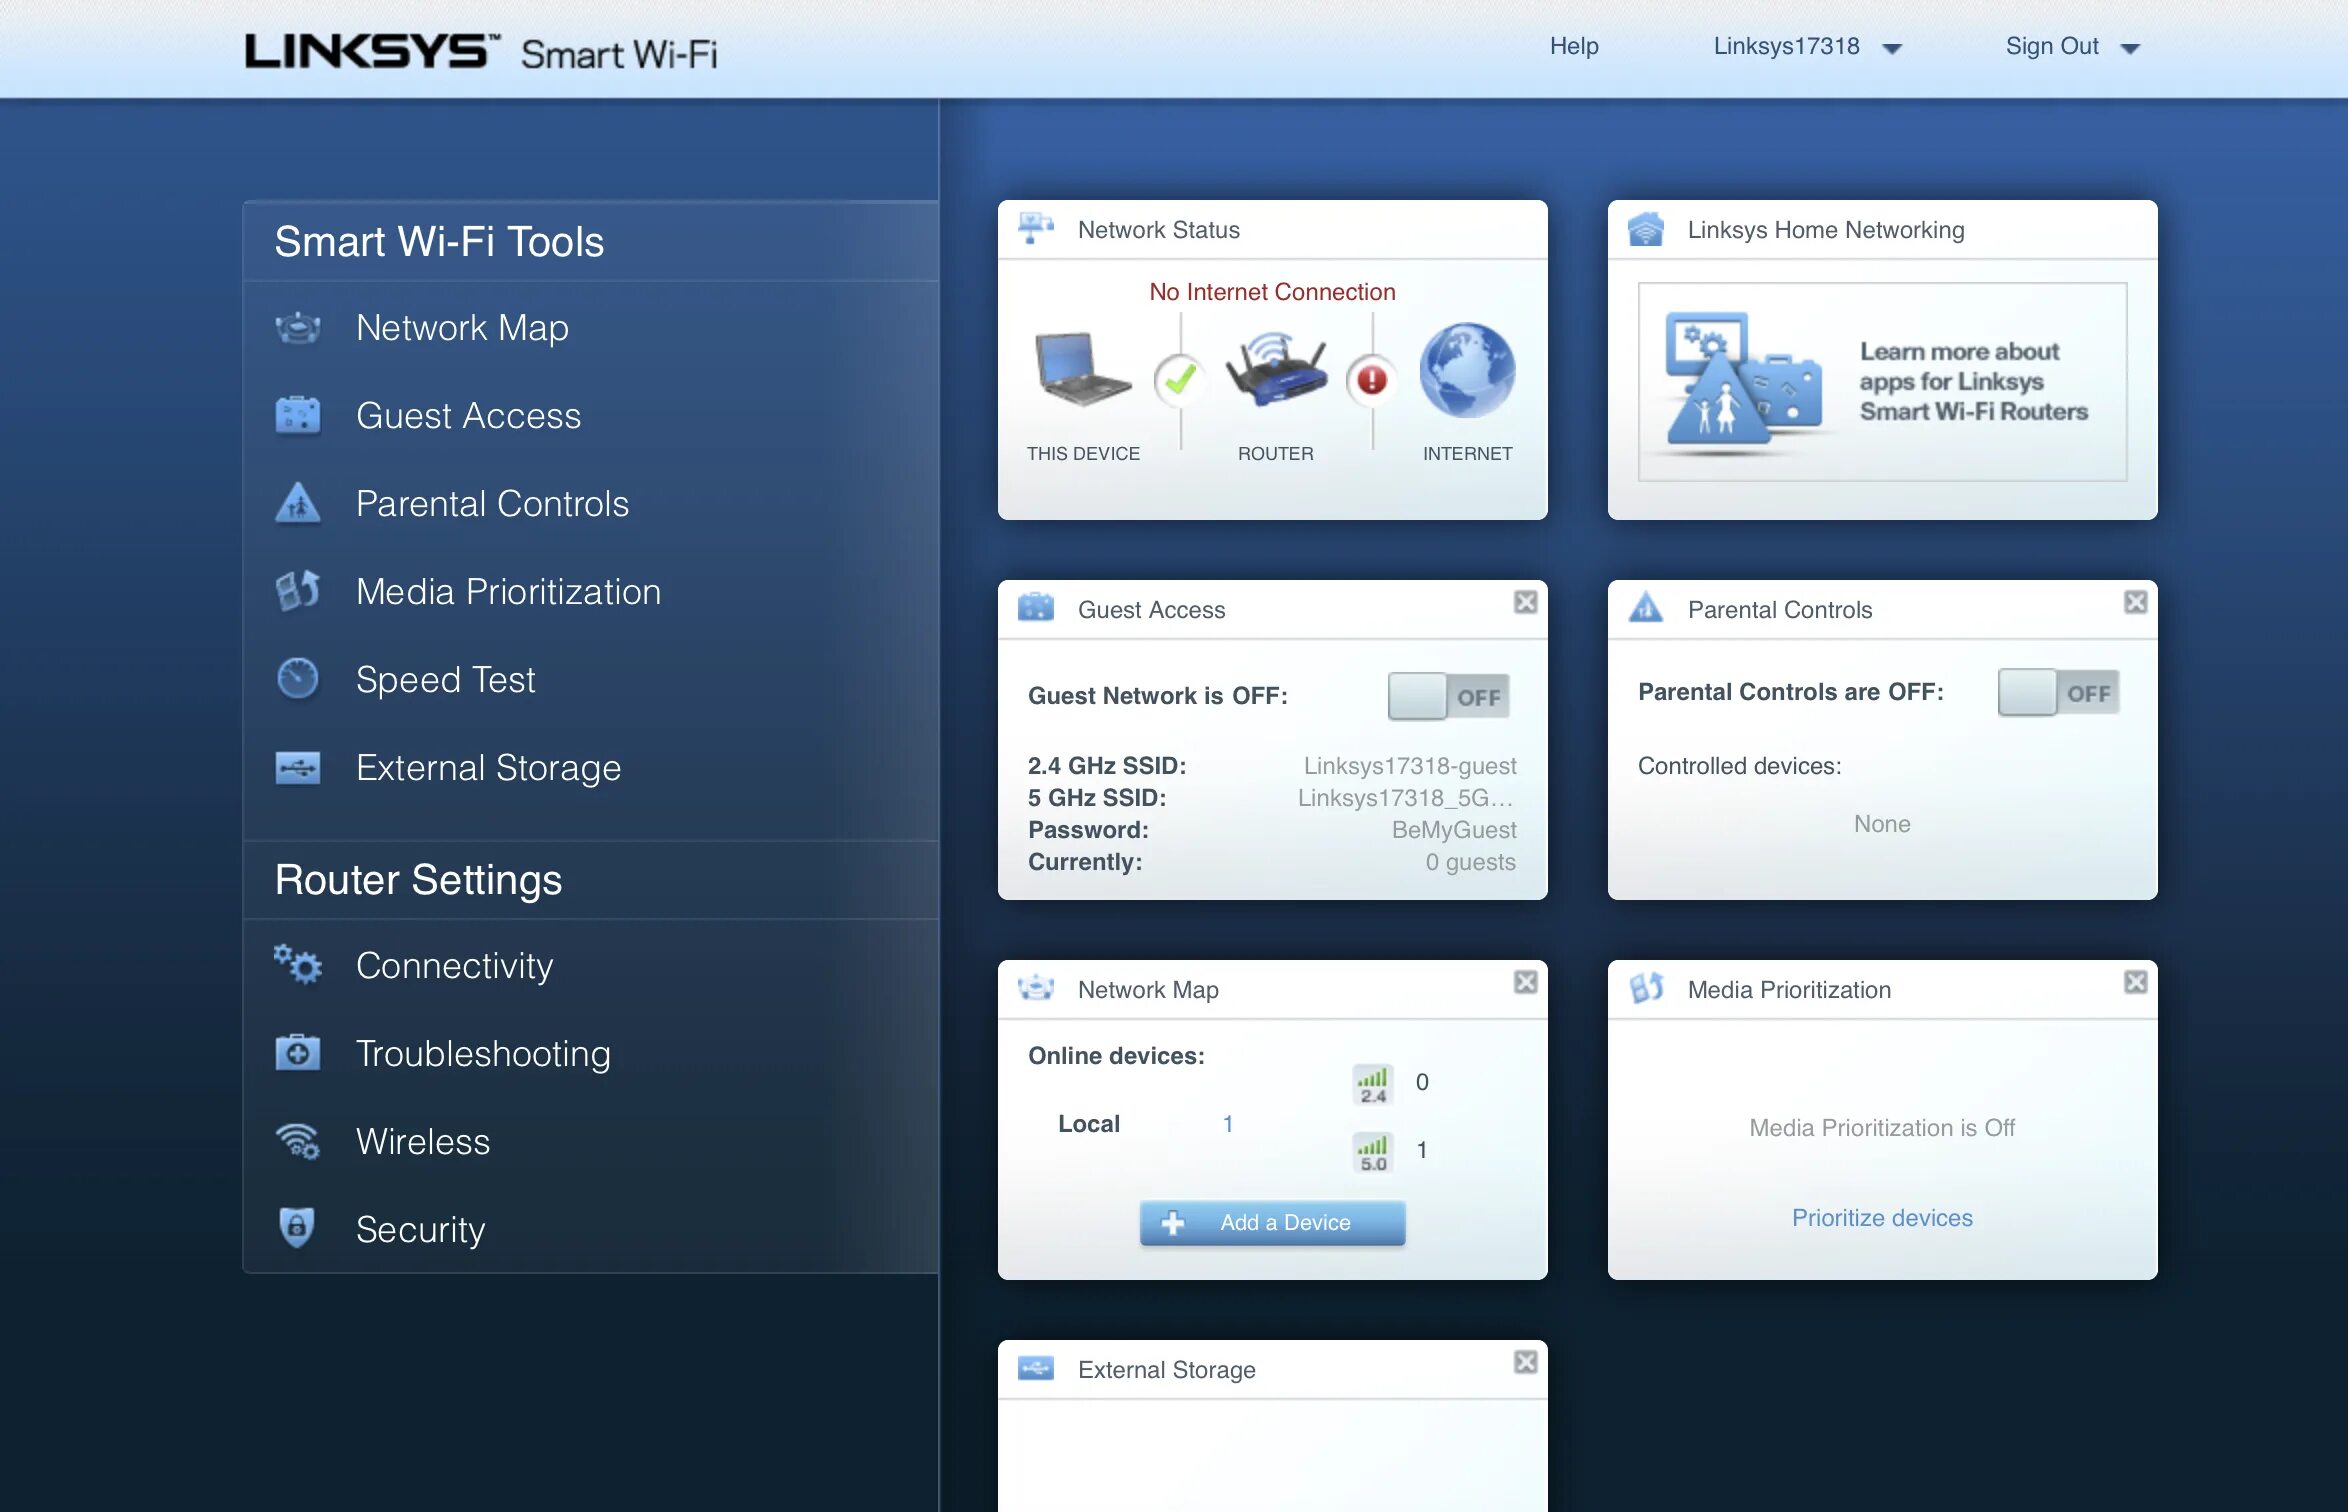Click the Troubleshooting first-aid icon
This screenshot has height=1512, width=2348.
(297, 1053)
